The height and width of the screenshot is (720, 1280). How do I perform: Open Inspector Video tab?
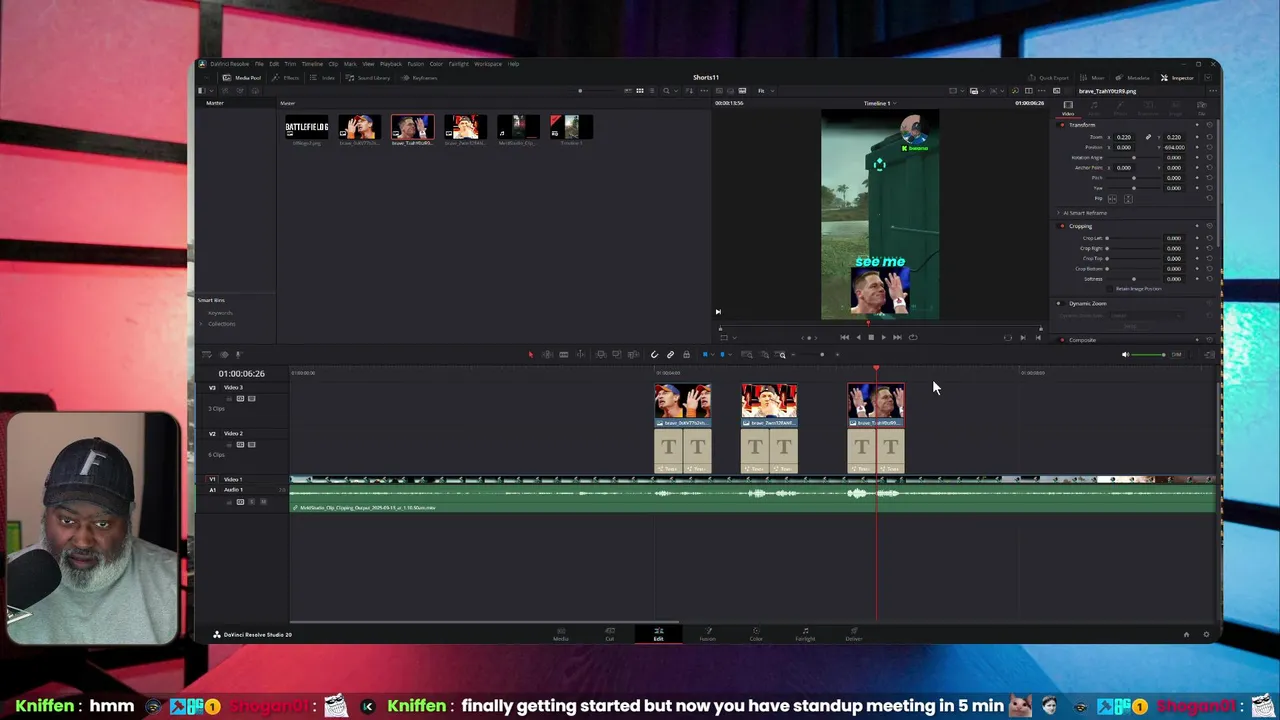coord(1068,108)
